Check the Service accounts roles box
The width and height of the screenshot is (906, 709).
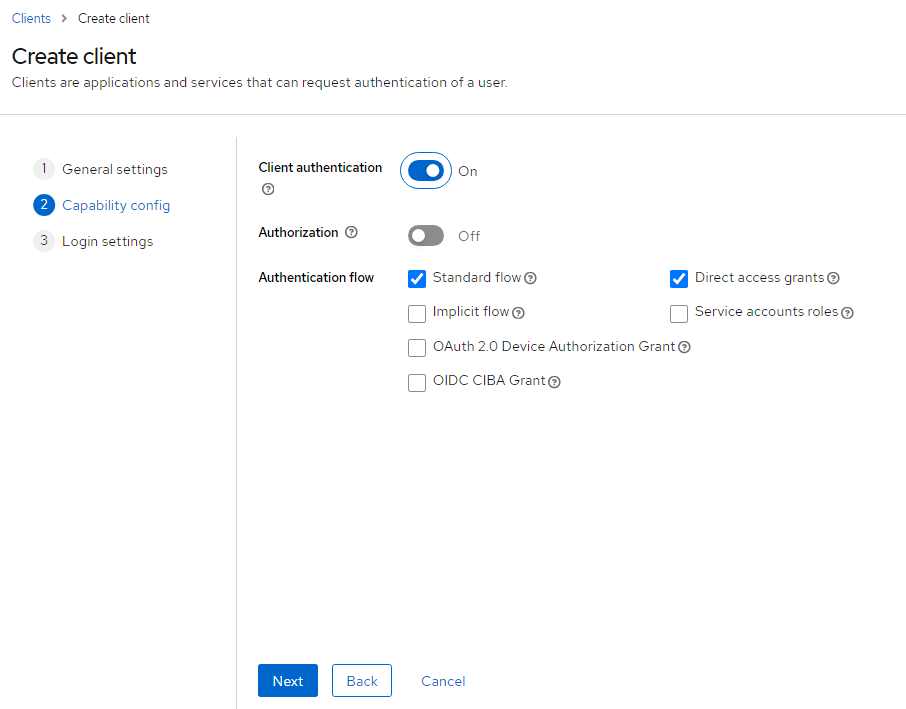(x=679, y=313)
